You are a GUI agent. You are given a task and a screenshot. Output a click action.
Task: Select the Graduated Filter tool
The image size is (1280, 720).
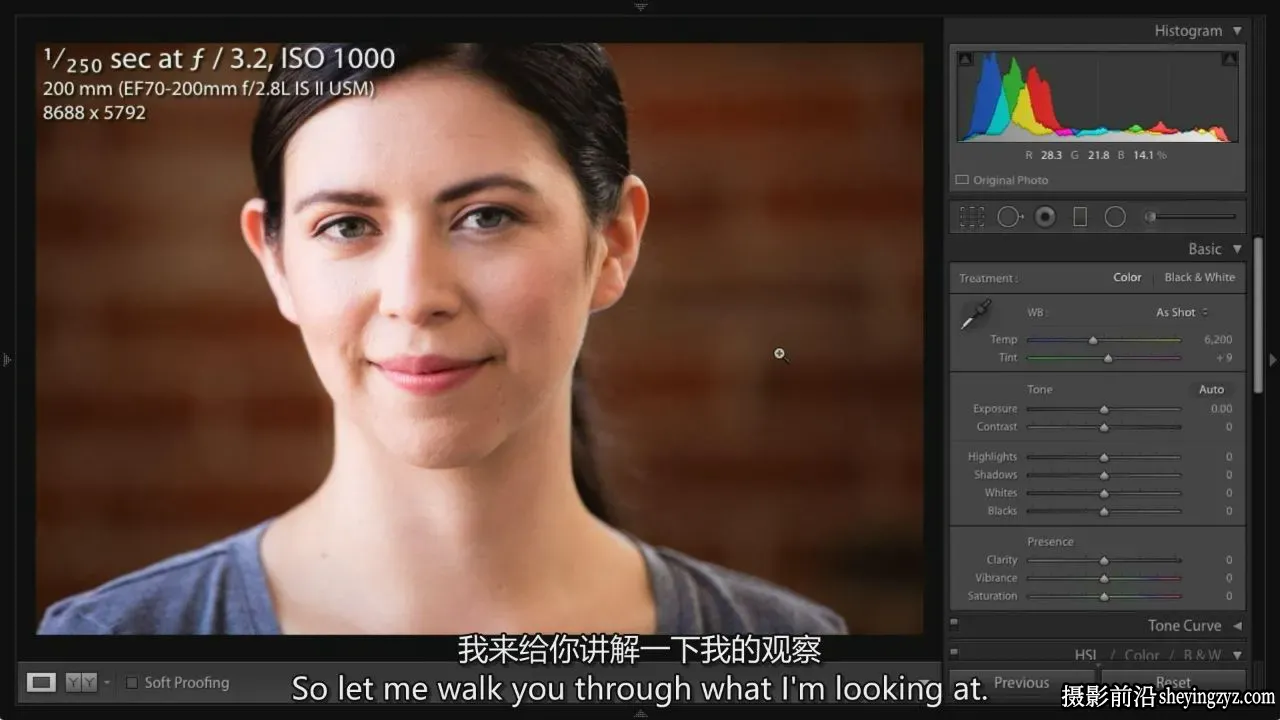(x=1080, y=217)
